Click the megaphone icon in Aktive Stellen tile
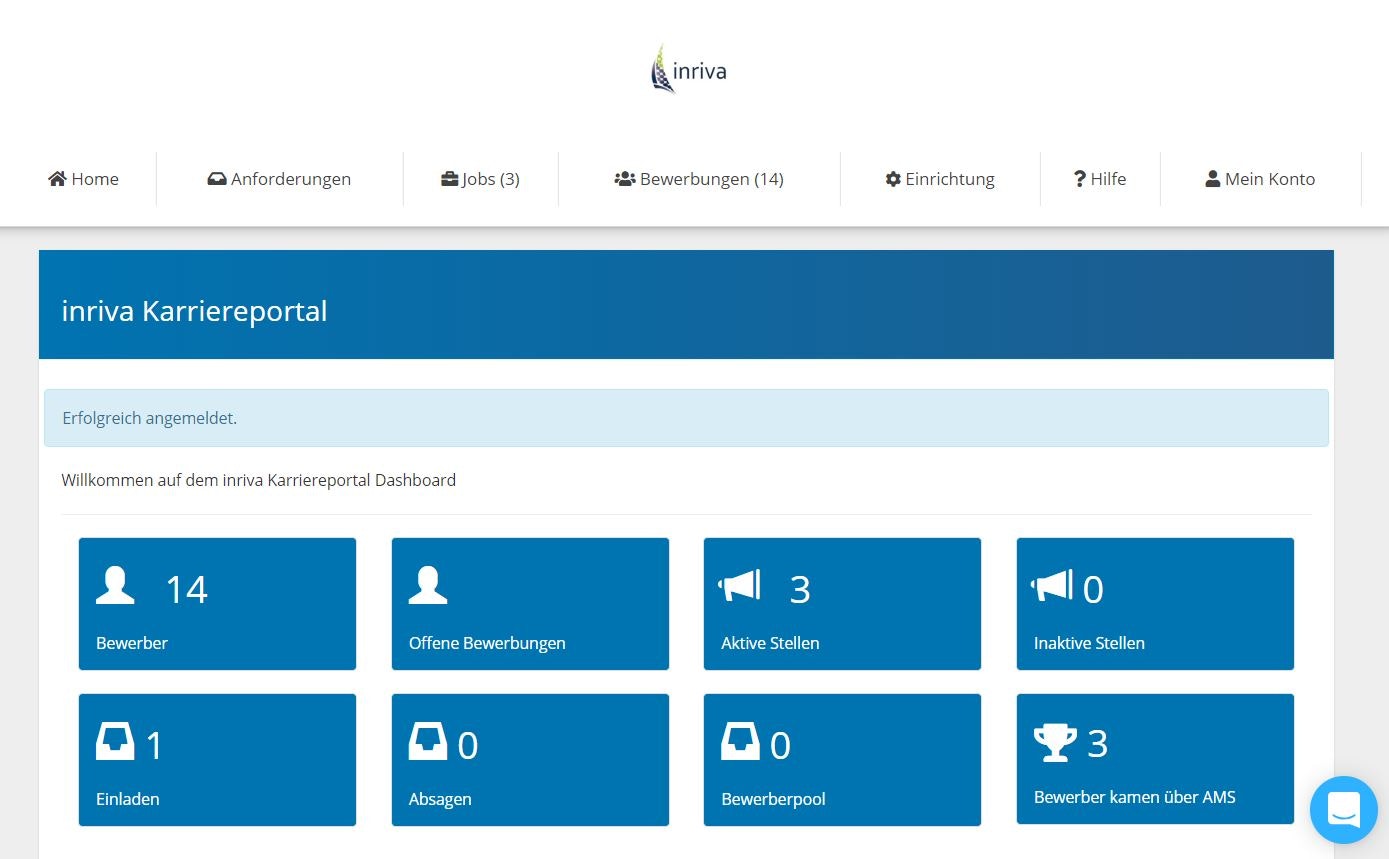The height and width of the screenshot is (859, 1389). 740,586
